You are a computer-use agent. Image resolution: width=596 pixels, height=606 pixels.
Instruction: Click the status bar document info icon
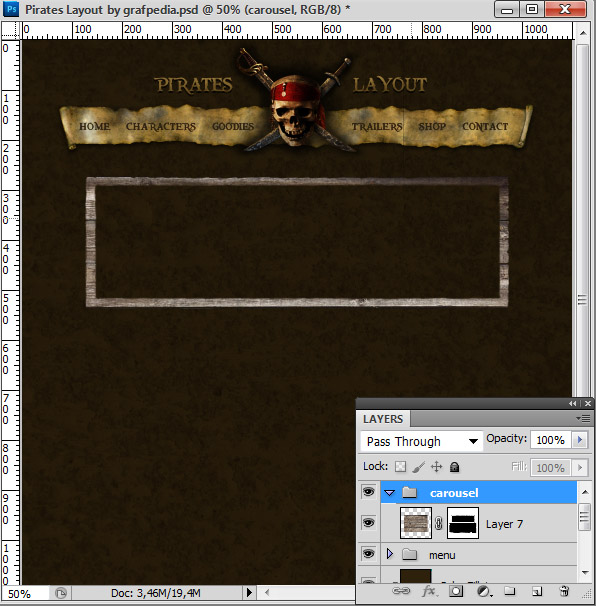61,592
